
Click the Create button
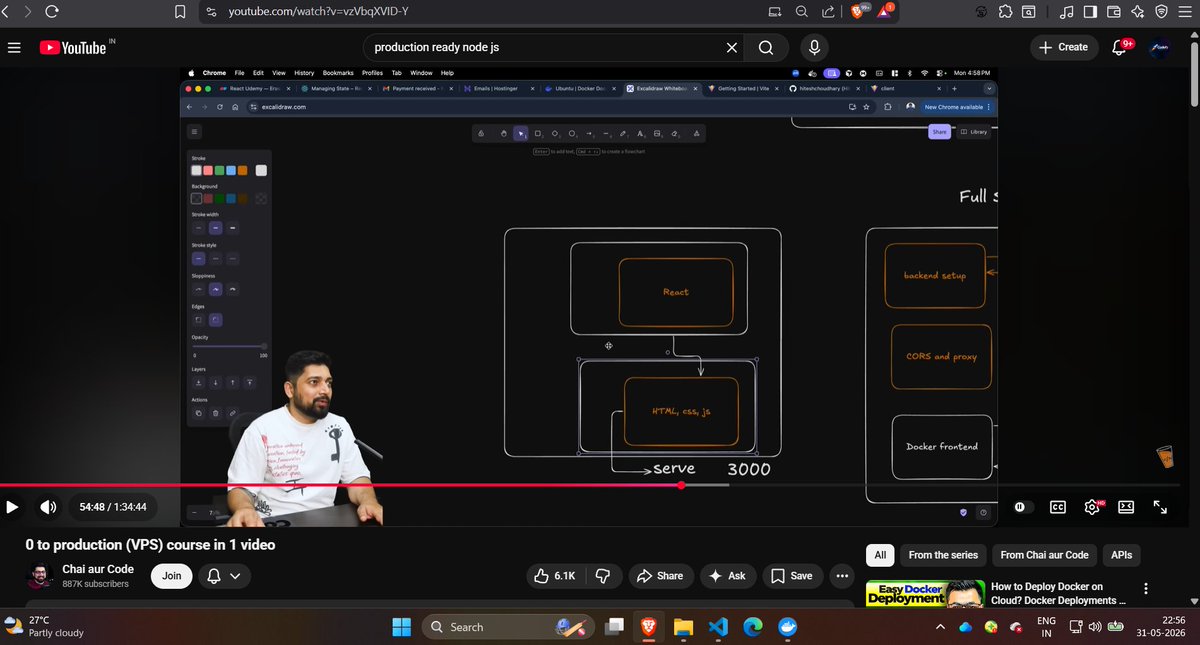point(1063,47)
